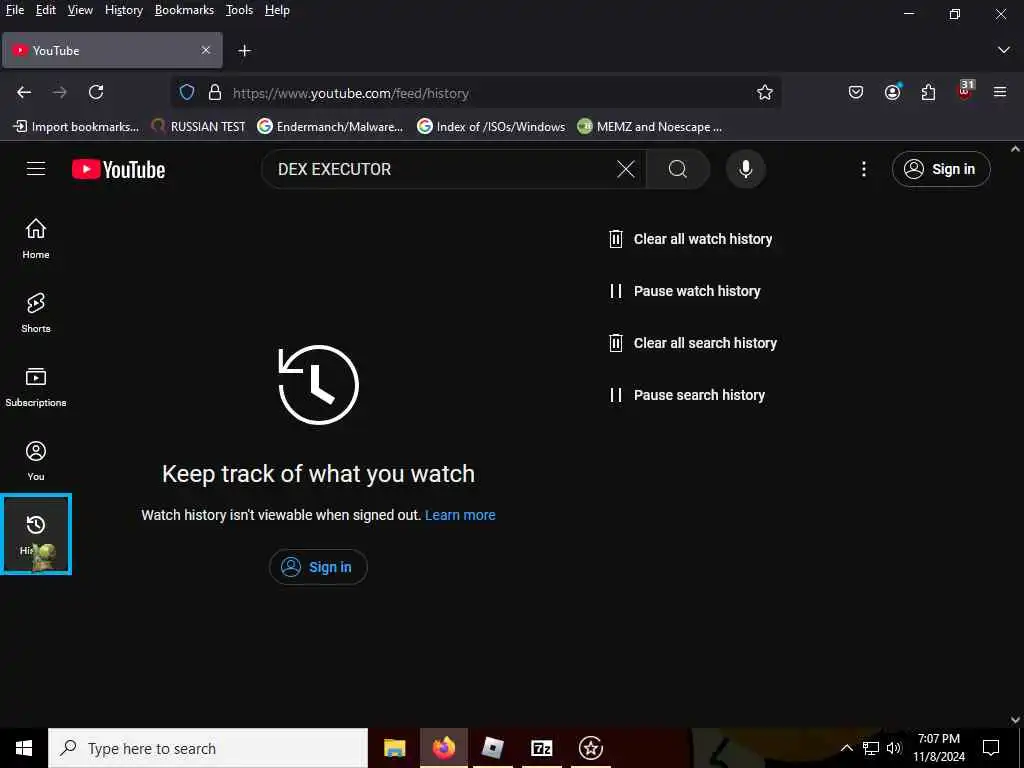Click page scrollbar down arrow
1024x768 pixels.
(x=1015, y=720)
